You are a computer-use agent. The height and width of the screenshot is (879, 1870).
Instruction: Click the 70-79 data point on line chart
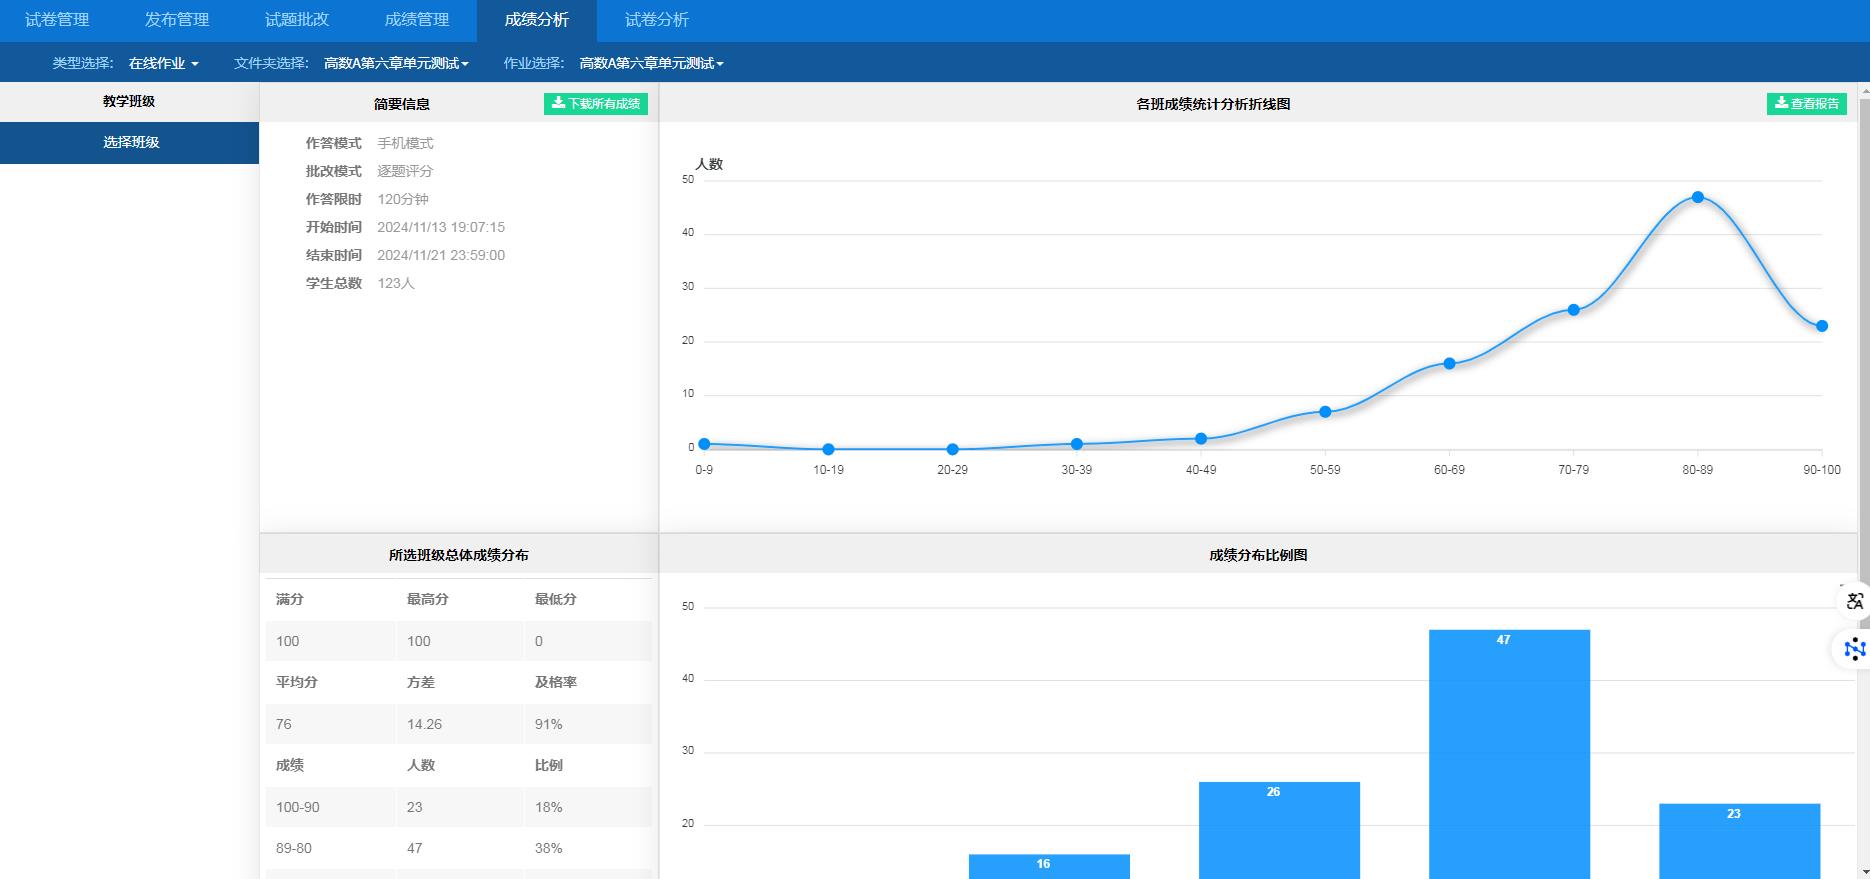click(x=1574, y=310)
